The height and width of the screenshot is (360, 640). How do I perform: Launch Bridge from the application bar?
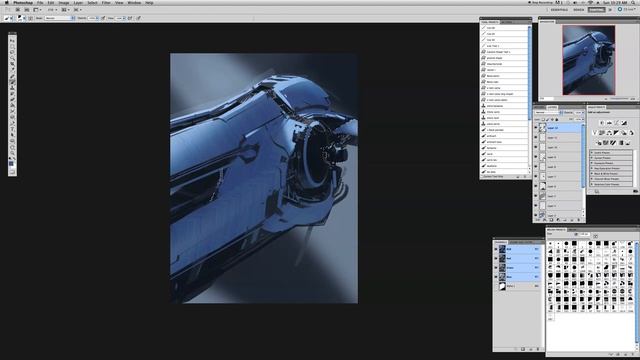(x=18, y=9)
